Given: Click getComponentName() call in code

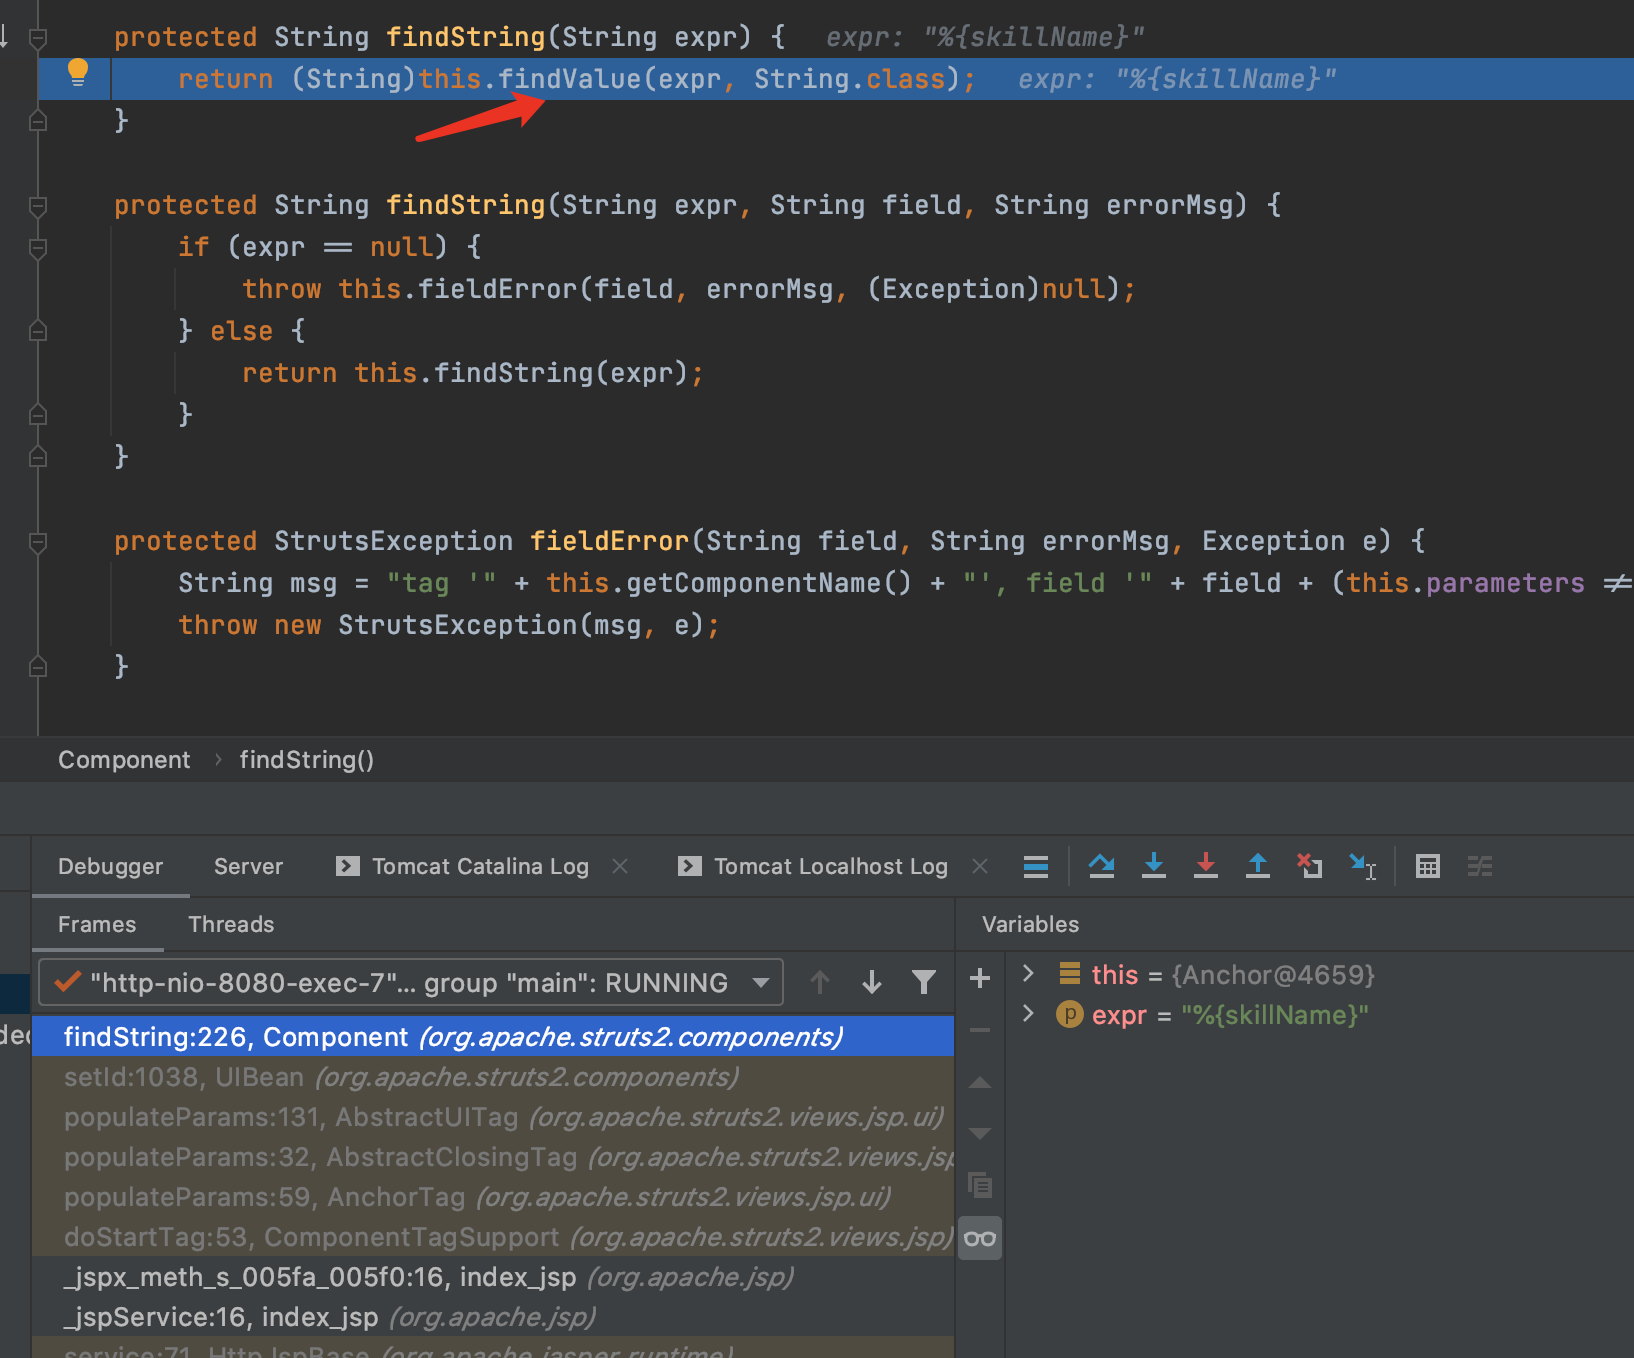Looking at the screenshot, I should (769, 583).
